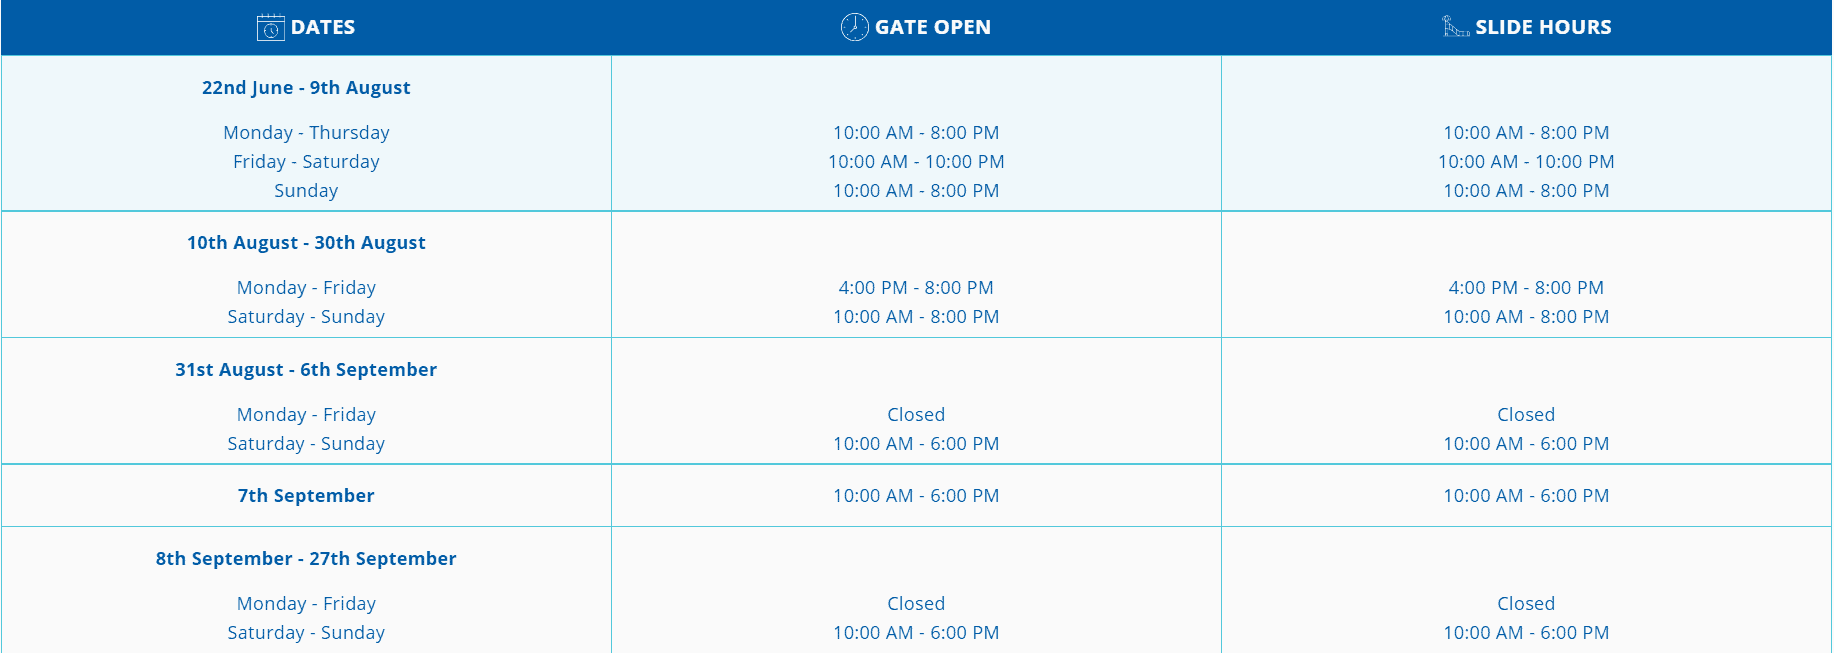
Task: Click Monday - Thursday under 22nd June
Action: click(x=306, y=133)
